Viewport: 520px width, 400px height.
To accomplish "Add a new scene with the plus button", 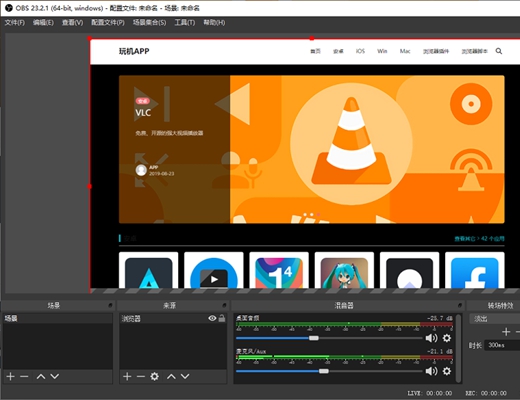I will tap(10, 376).
